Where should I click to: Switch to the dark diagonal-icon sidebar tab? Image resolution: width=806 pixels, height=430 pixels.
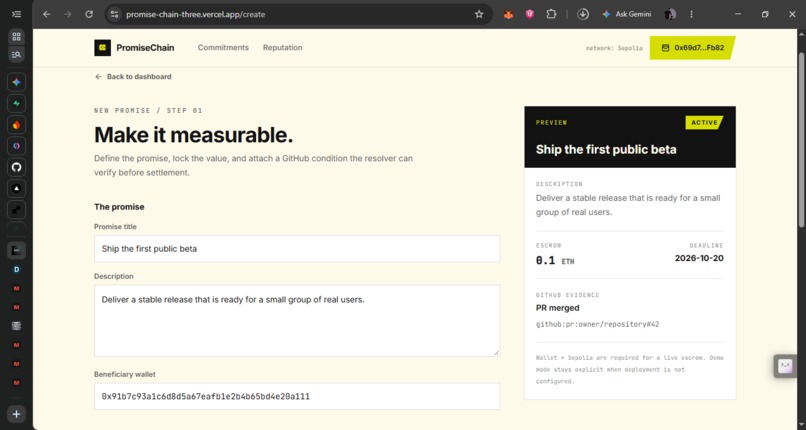tap(16, 210)
